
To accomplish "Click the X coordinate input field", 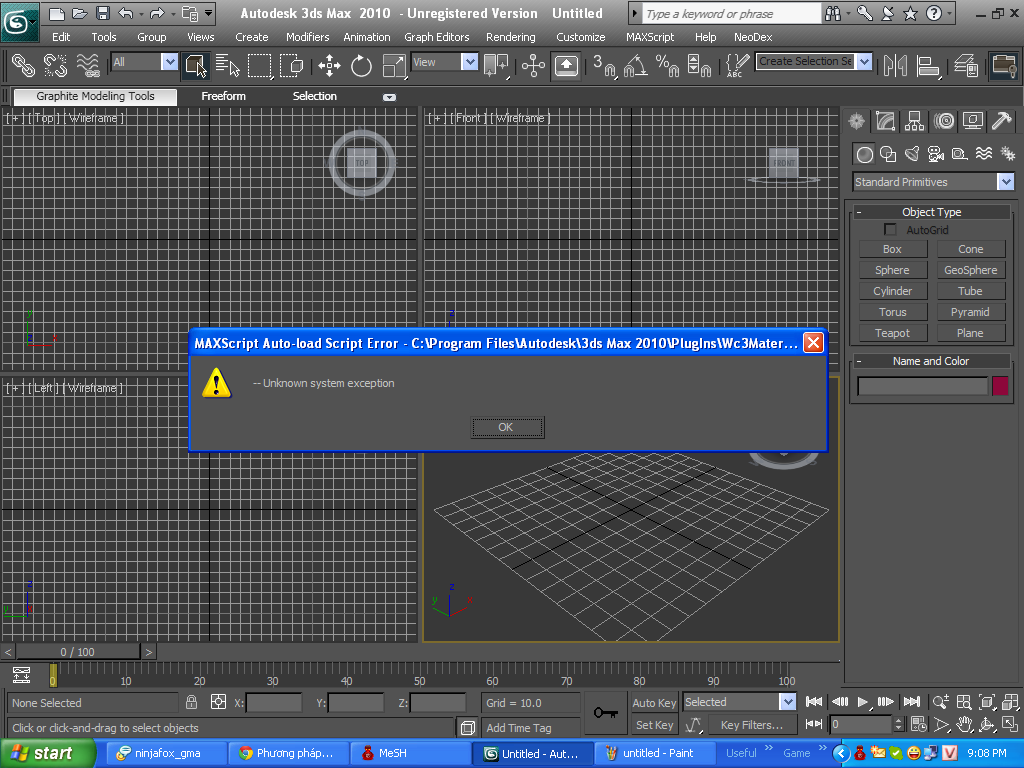I will click(x=274, y=703).
